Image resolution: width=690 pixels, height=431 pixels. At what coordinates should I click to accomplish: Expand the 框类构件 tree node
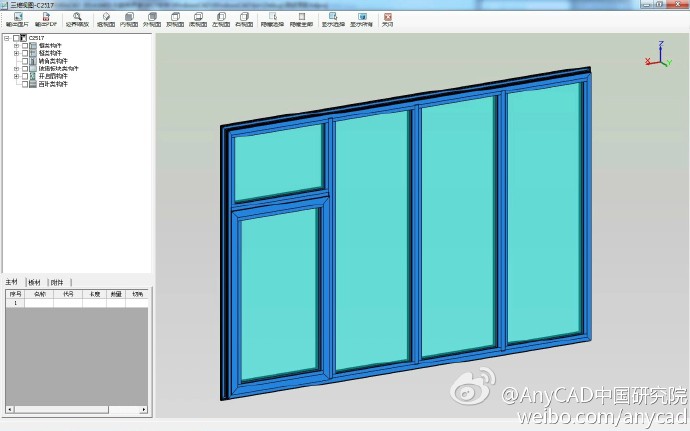[16, 46]
